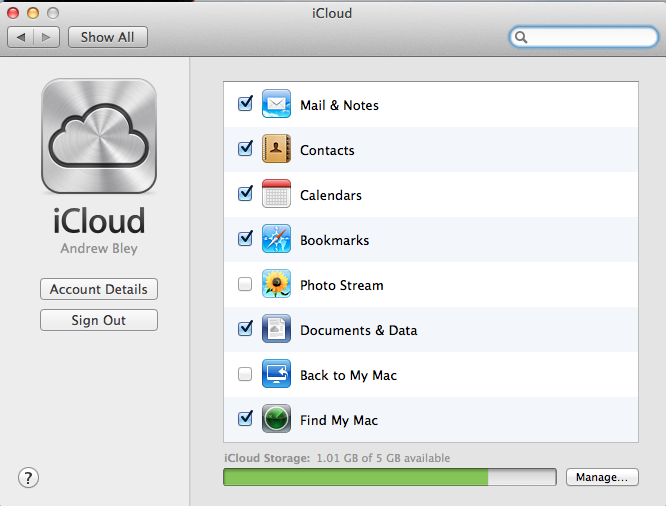Viewport: 666px width, 506px height.
Task: Uncheck the Mail & Notes checkbox
Action: coord(245,103)
